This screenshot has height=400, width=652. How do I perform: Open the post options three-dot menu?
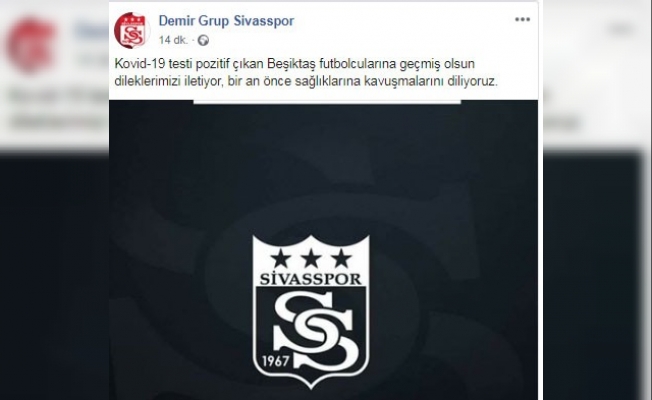[x=522, y=20]
